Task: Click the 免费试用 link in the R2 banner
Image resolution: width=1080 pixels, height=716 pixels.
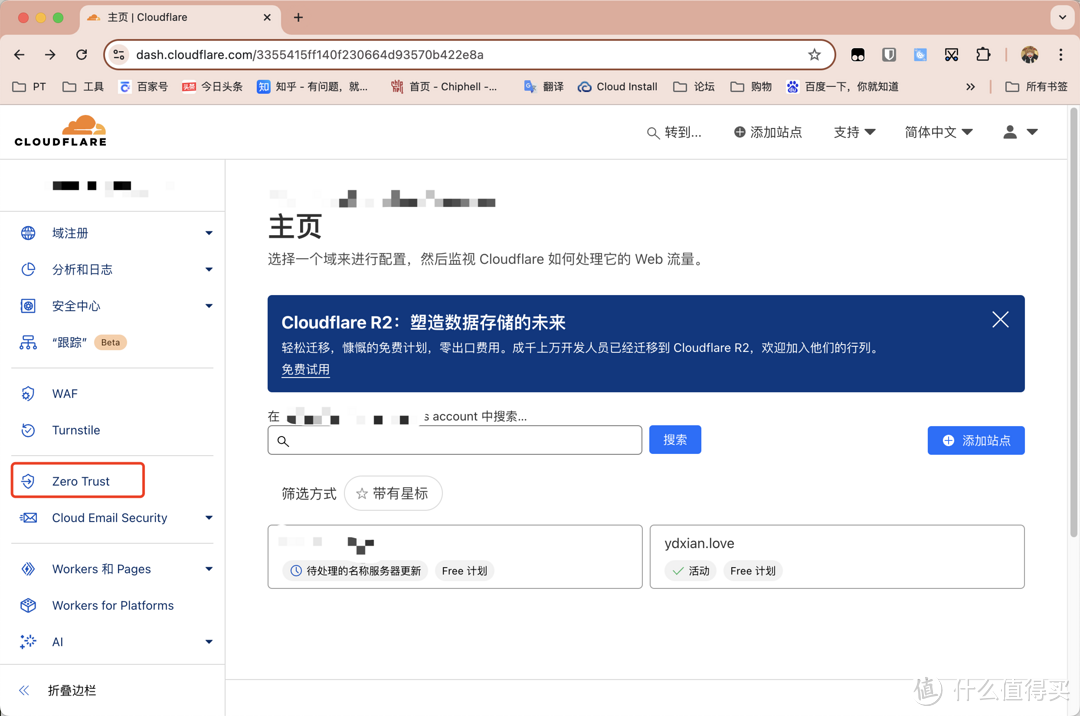Action: (x=305, y=369)
